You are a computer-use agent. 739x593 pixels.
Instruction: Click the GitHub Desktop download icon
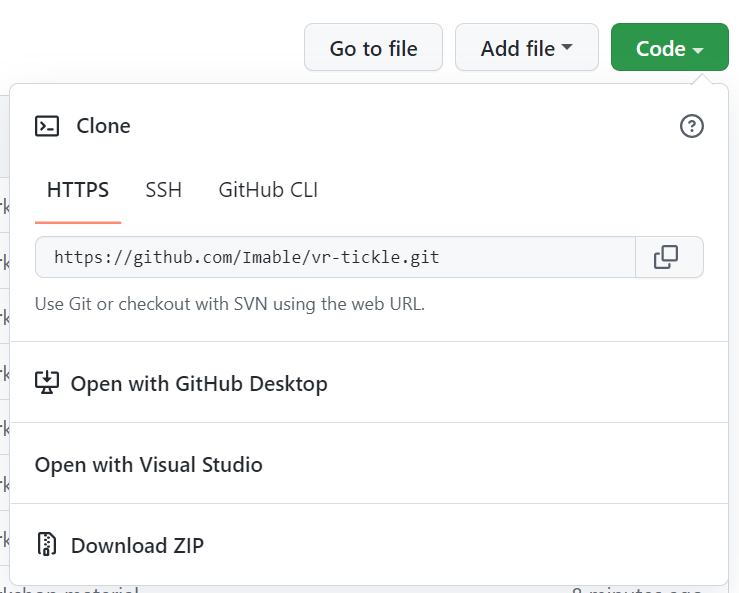pos(47,383)
